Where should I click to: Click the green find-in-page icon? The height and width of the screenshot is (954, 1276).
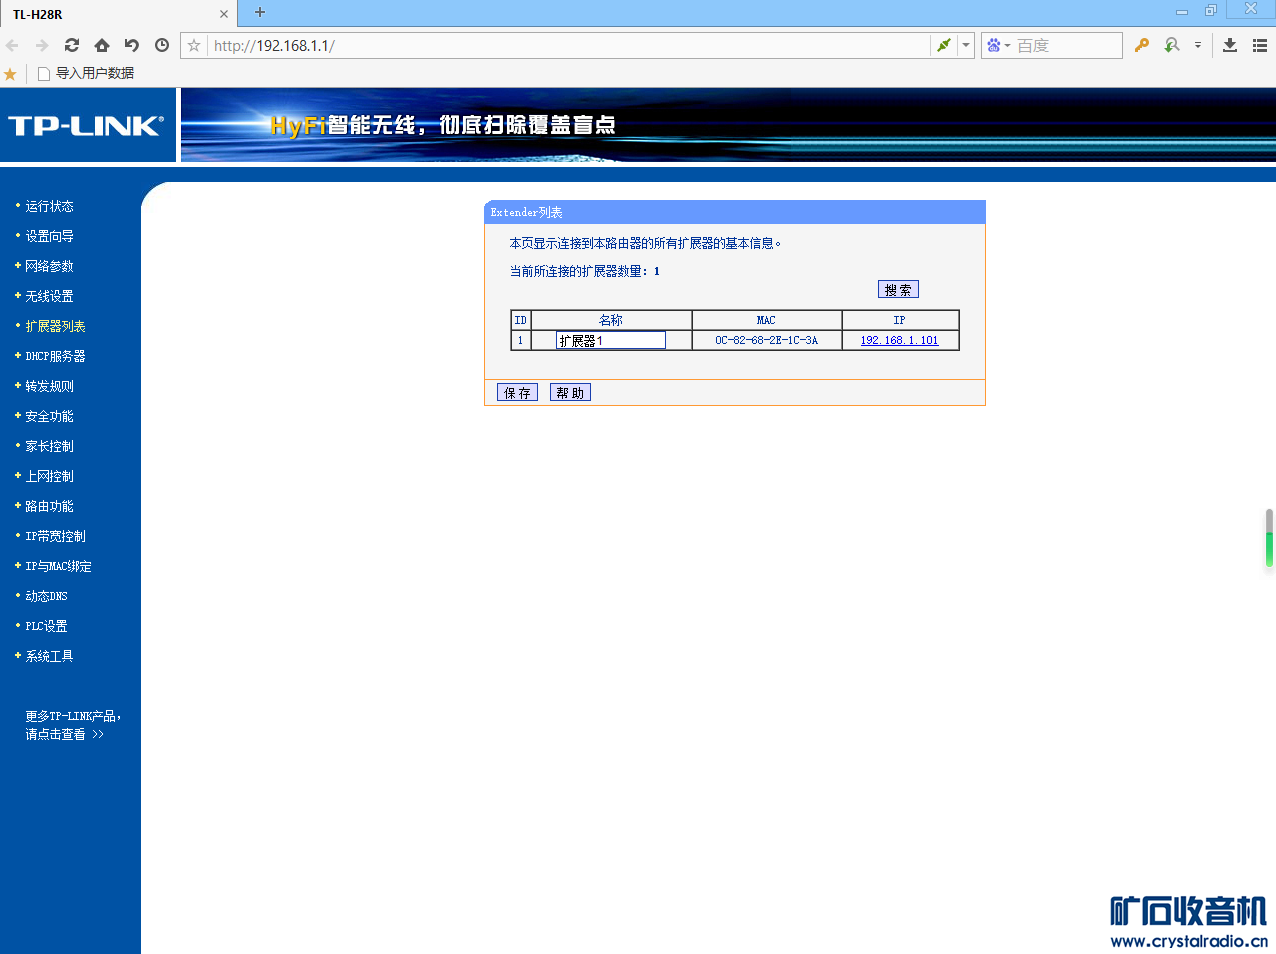coord(1172,45)
